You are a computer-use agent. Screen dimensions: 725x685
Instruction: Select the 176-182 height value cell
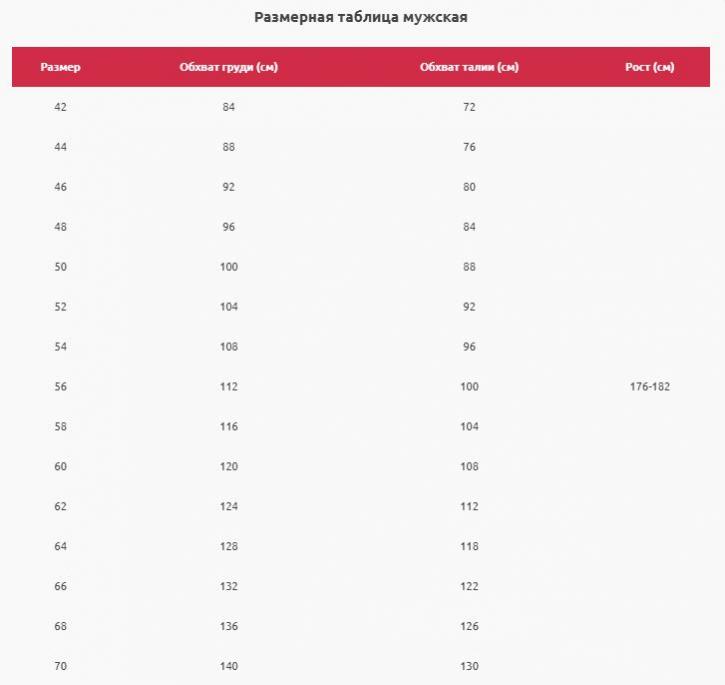coord(649,386)
